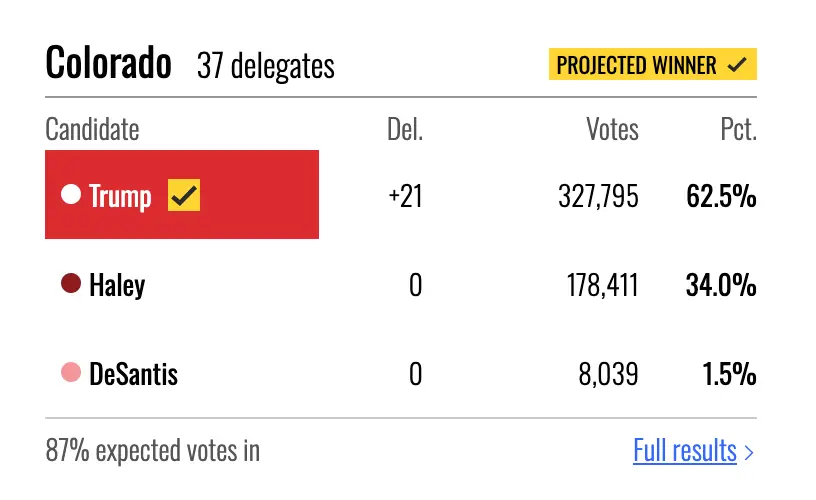Select the Trump candidate name
The height and width of the screenshot is (500, 816).
click(x=120, y=197)
